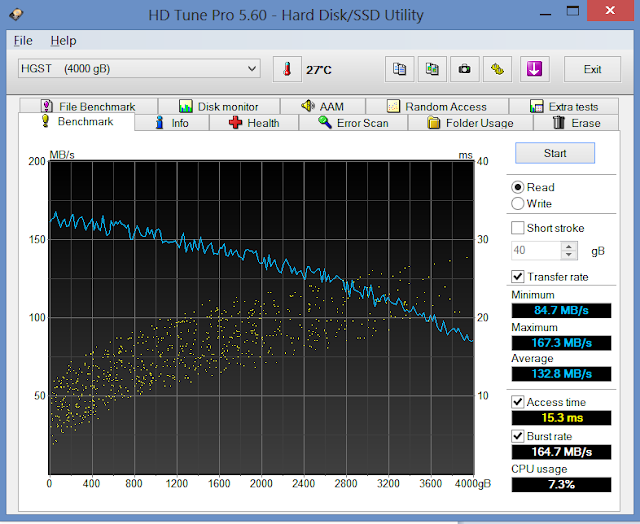640x524 pixels.
Task: Enable the Short stroke checkbox
Action: 518,228
